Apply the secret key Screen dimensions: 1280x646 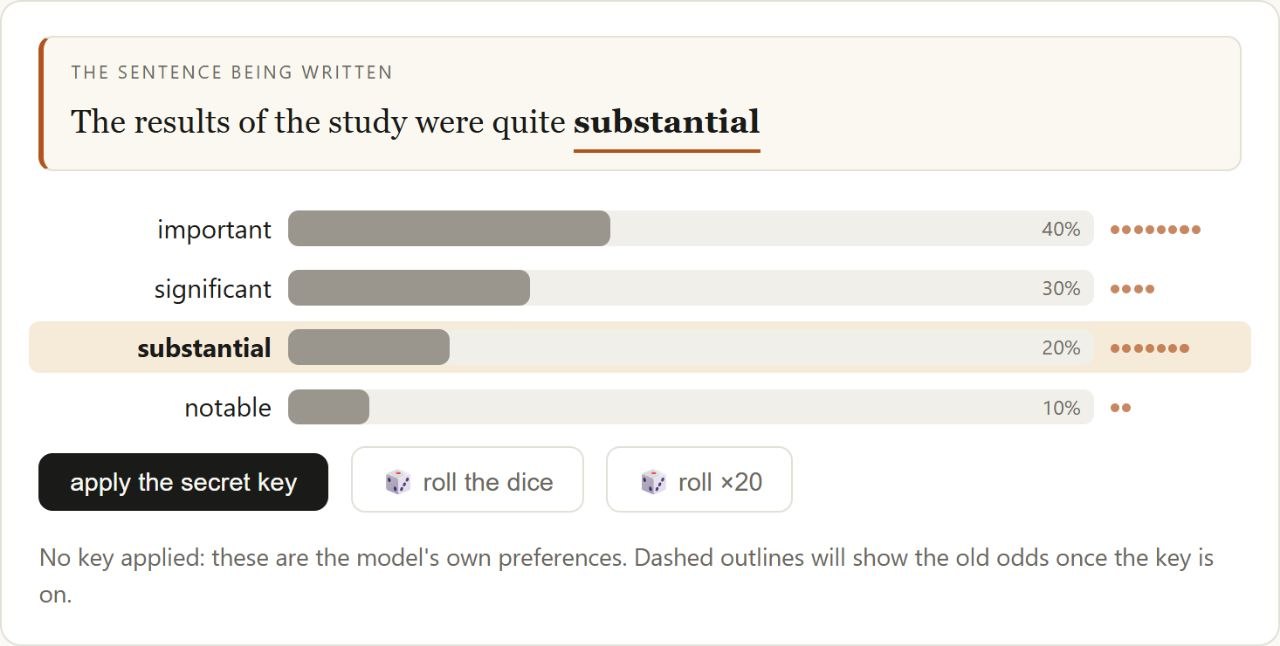pyautogui.click(x=183, y=482)
